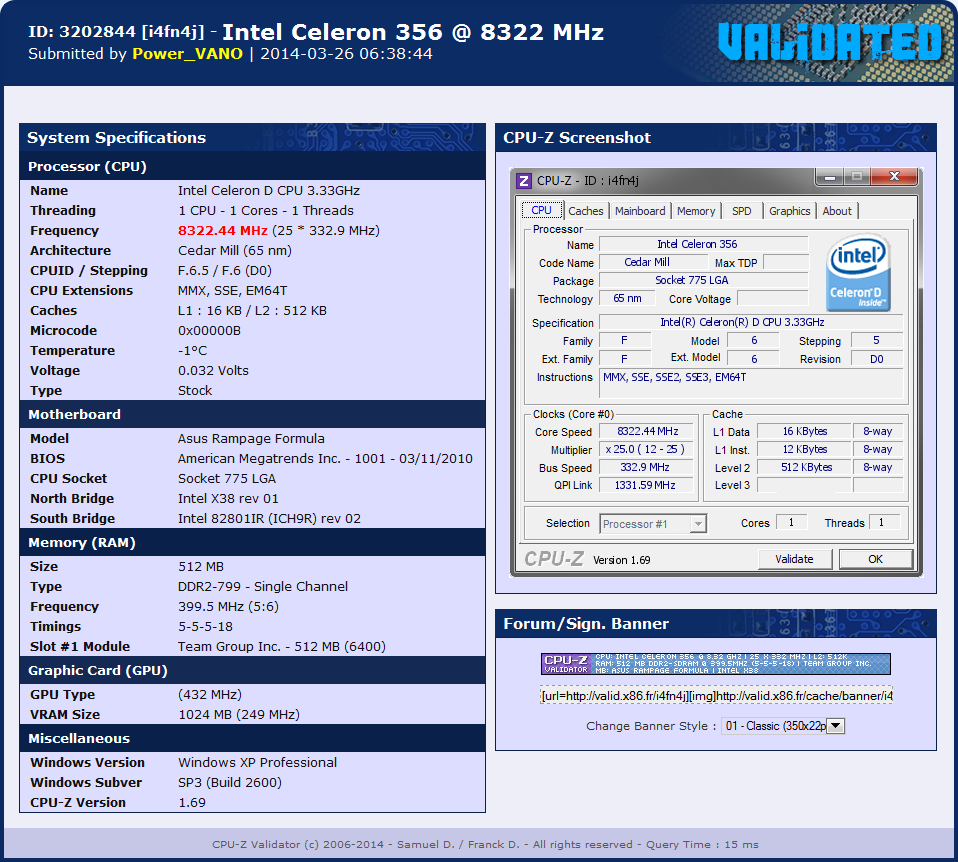958x862 pixels.
Task: Click the Cores count field
Action: tap(791, 522)
